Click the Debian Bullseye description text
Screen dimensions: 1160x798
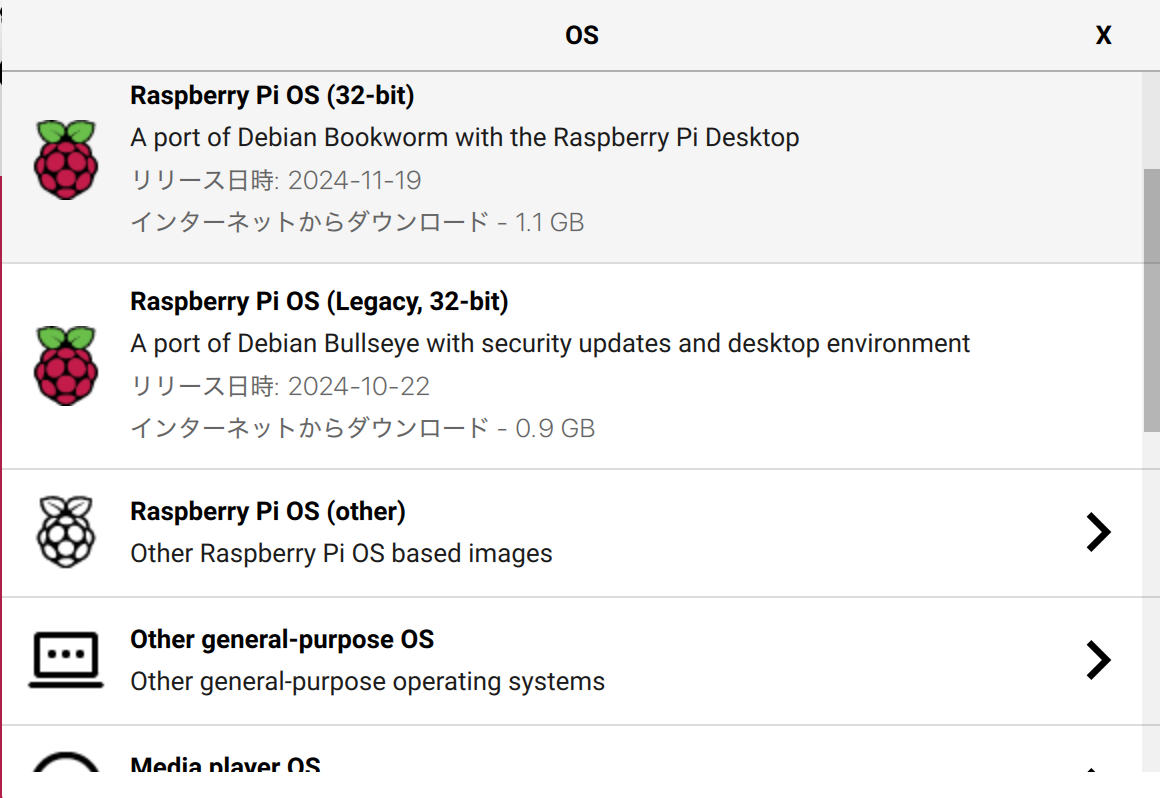550,344
